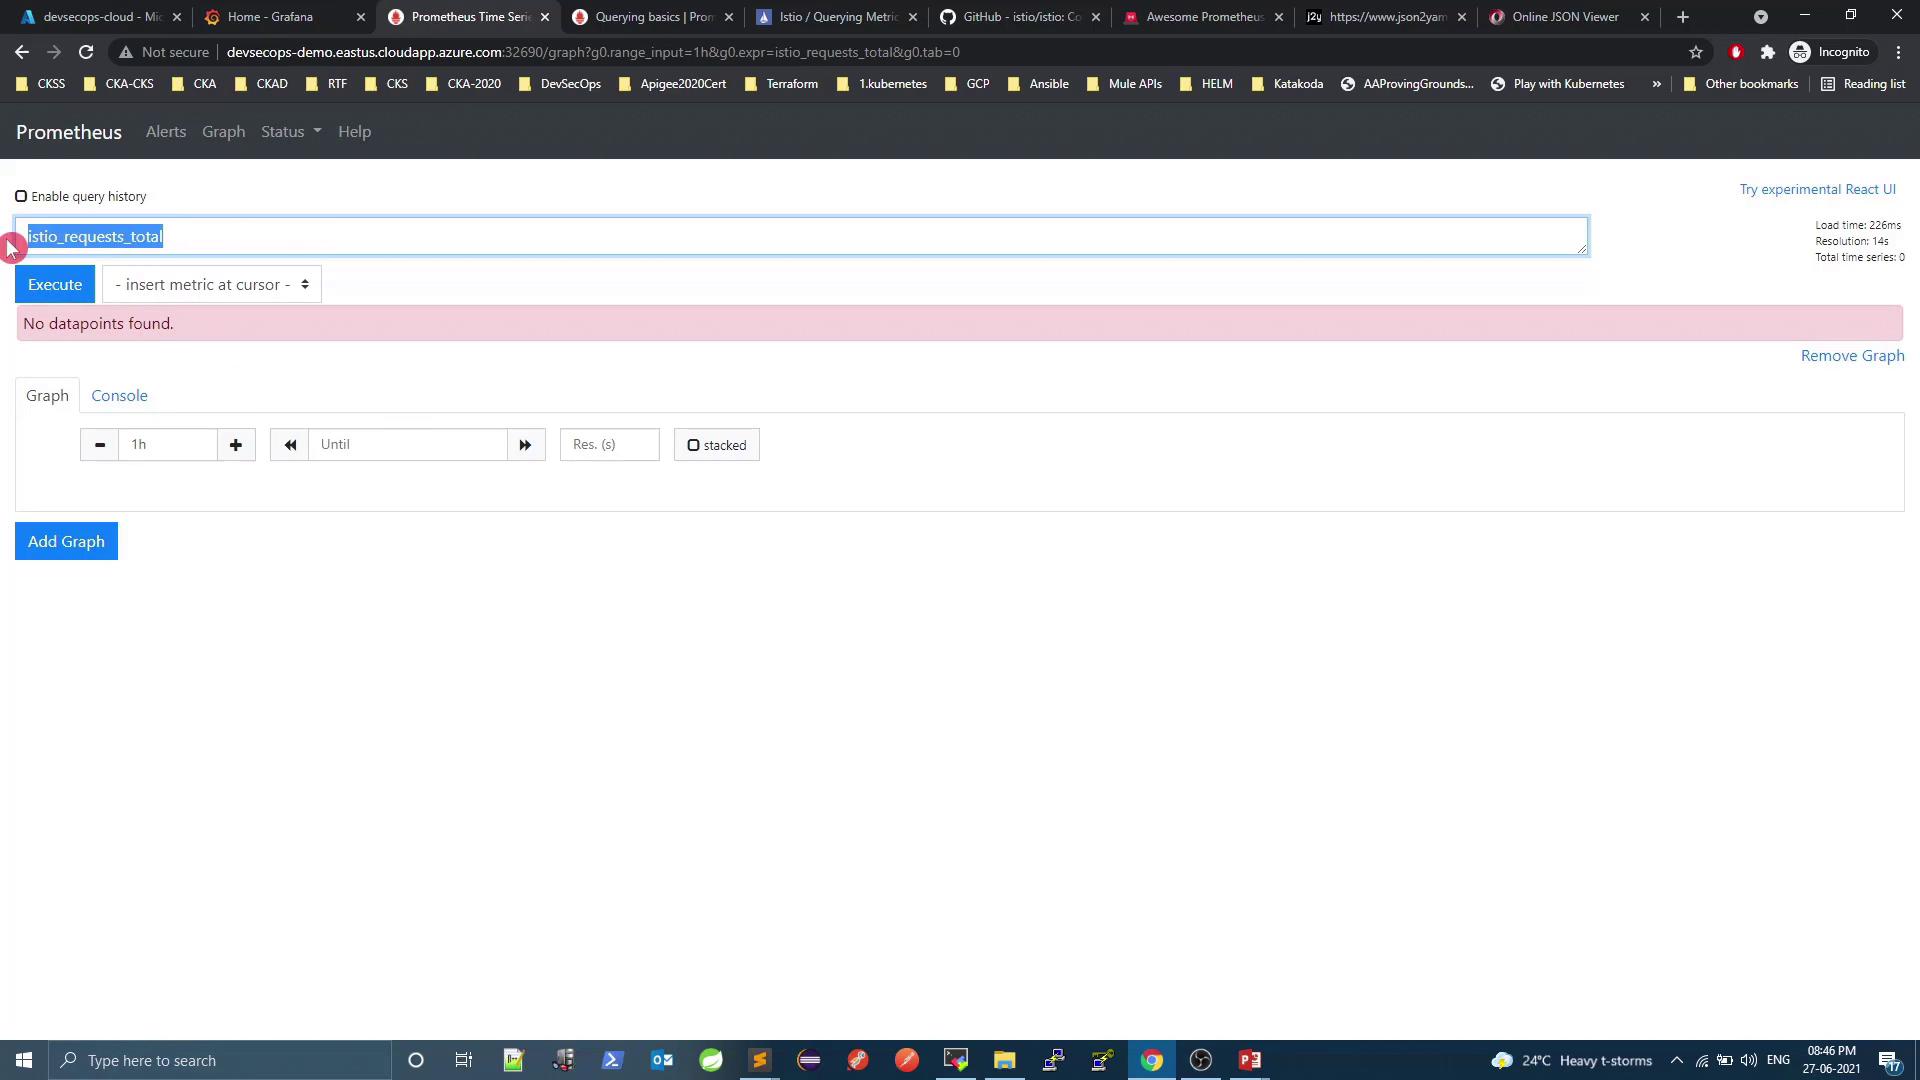This screenshot has width=1920, height=1080.
Task: Click the Execute button
Action: (x=55, y=285)
